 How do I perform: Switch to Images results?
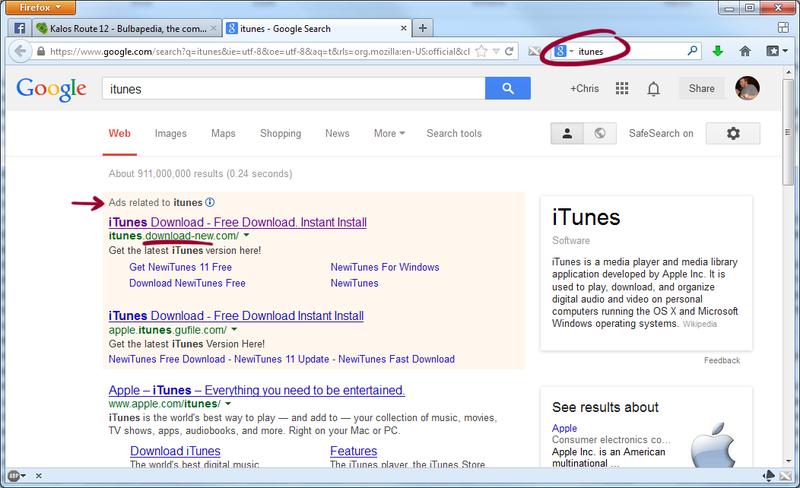coord(171,133)
